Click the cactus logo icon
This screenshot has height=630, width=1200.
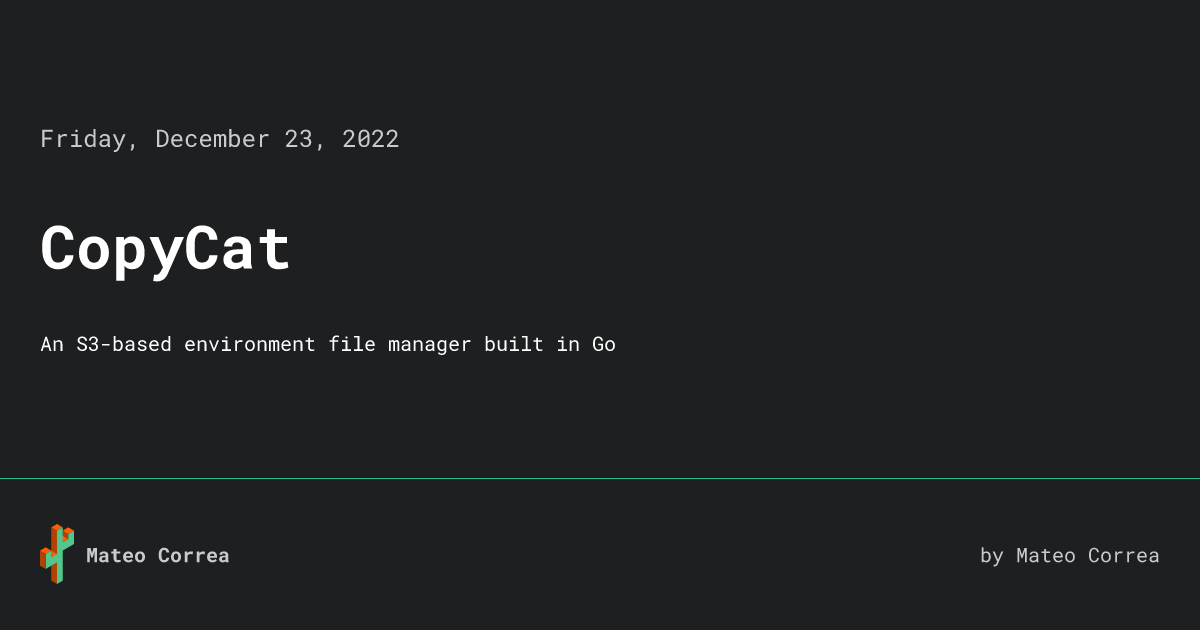[57, 554]
